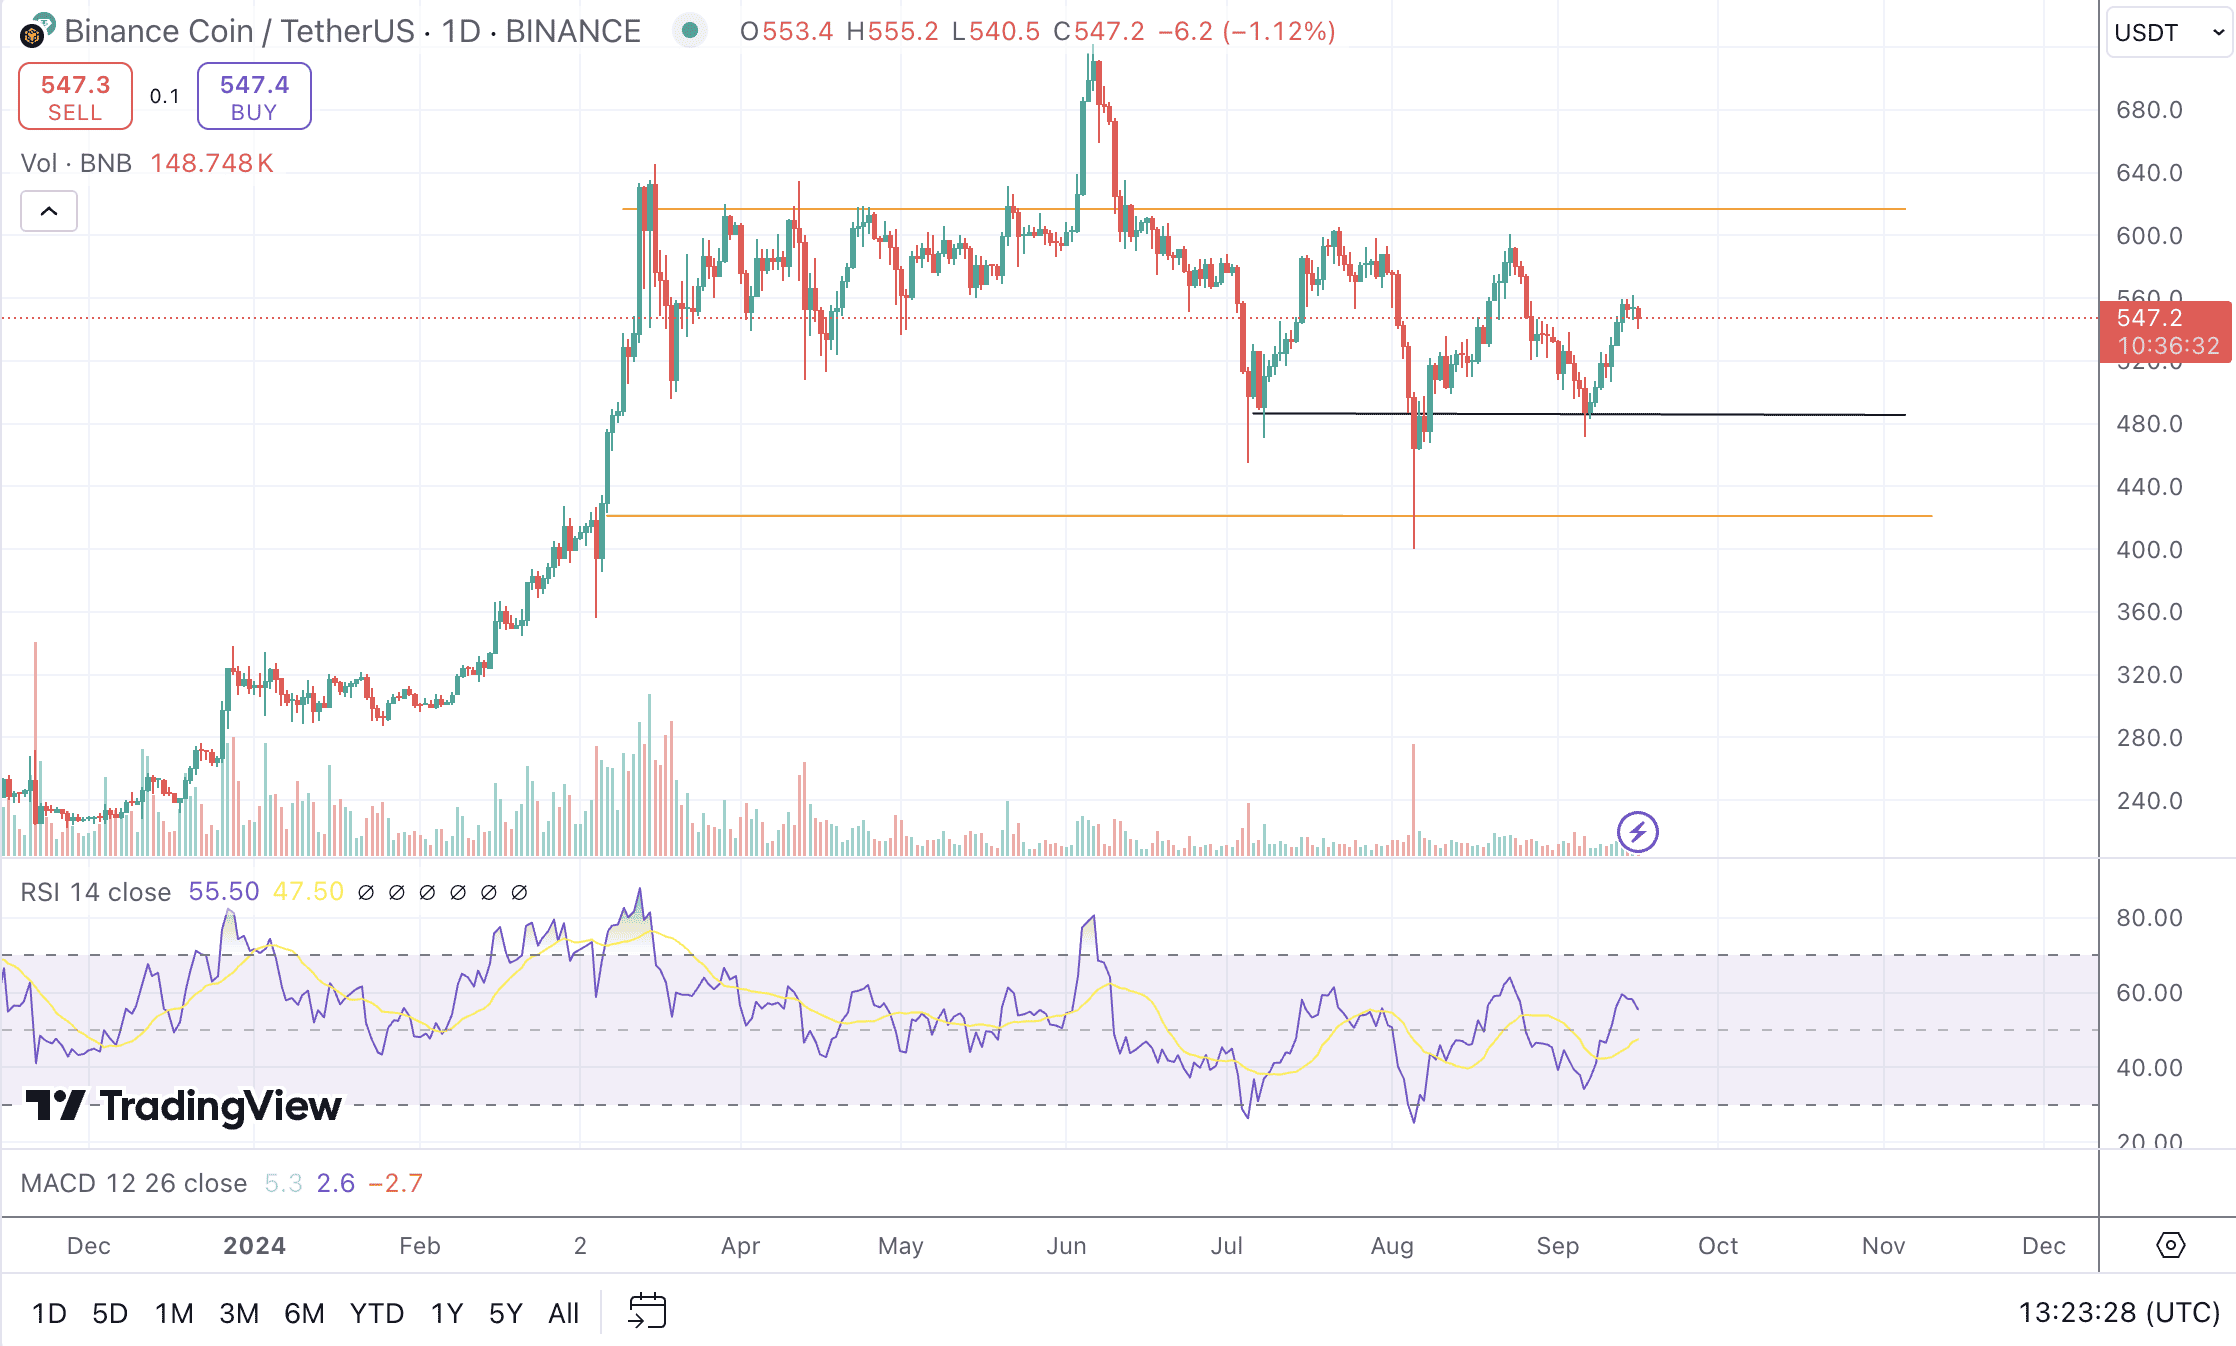Screen dimensions: 2236x1346
Task: Click the RSI value 55.50
Action: point(224,892)
